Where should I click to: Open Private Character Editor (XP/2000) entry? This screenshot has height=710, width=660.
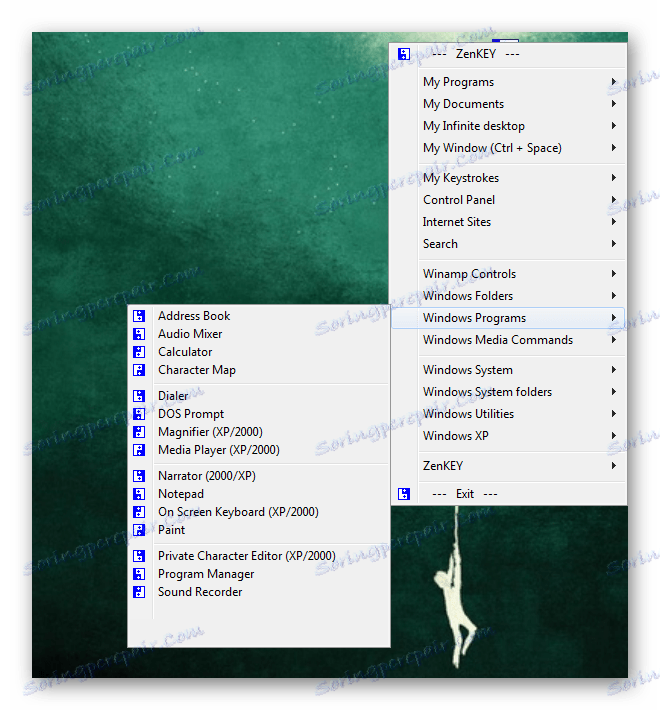pyautogui.click(x=259, y=556)
